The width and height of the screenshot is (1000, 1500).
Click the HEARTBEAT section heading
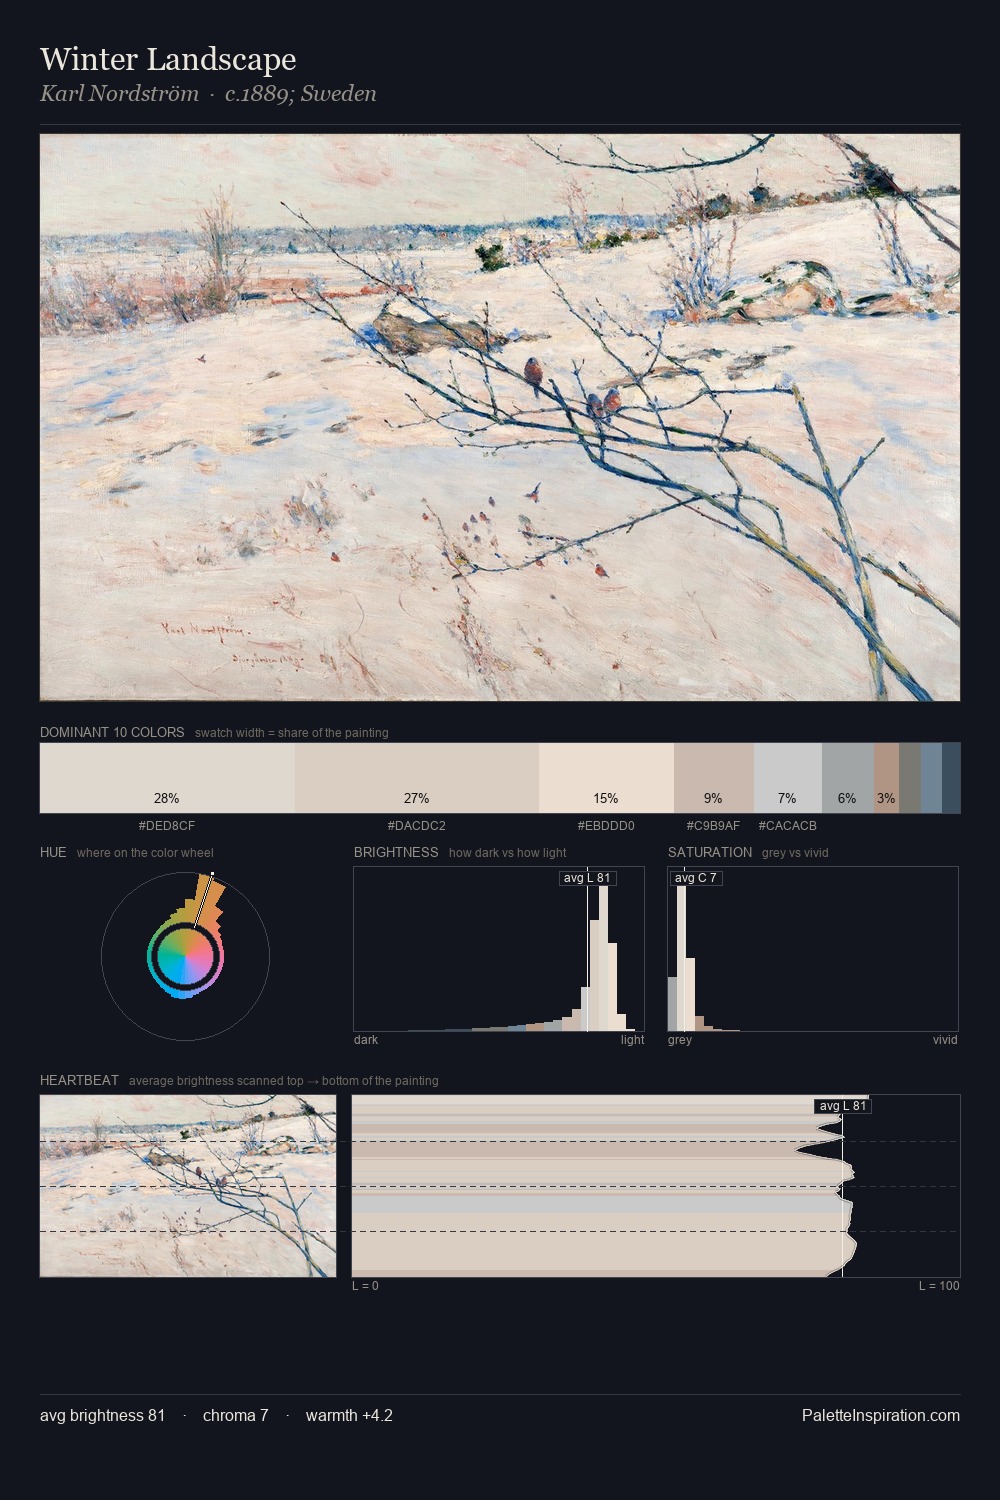pos(79,1080)
